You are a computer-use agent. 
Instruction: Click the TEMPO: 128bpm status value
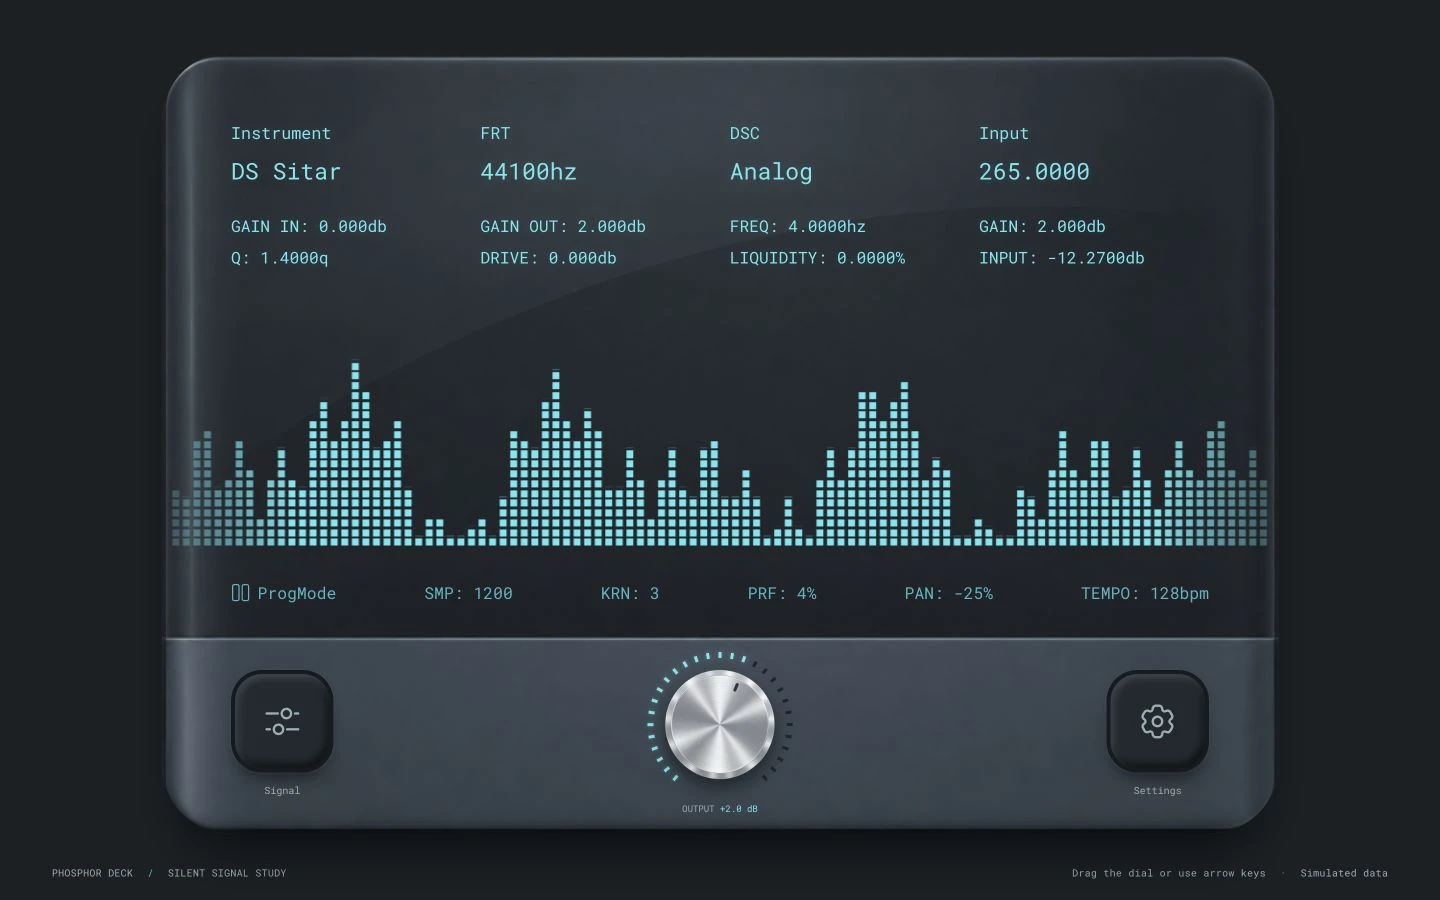pyautogui.click(x=1145, y=594)
